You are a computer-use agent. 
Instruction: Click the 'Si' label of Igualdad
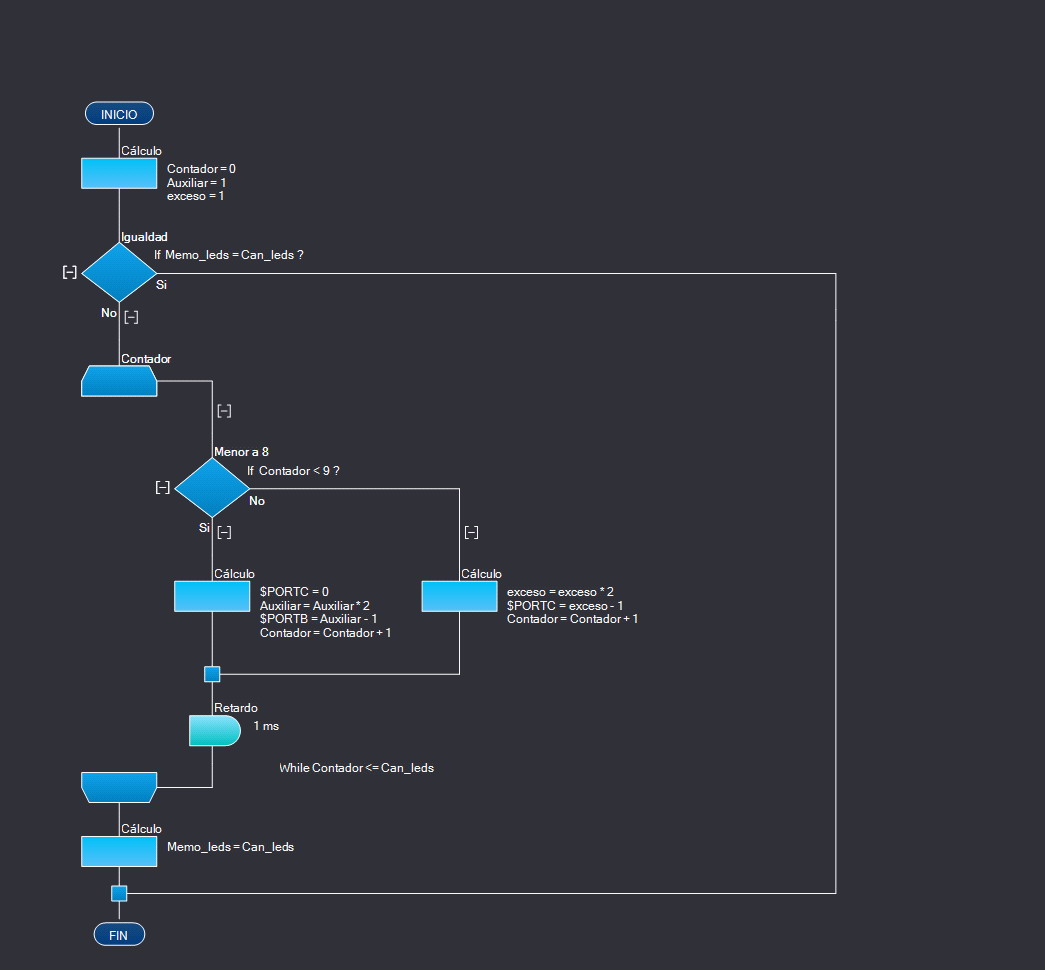coord(161,285)
